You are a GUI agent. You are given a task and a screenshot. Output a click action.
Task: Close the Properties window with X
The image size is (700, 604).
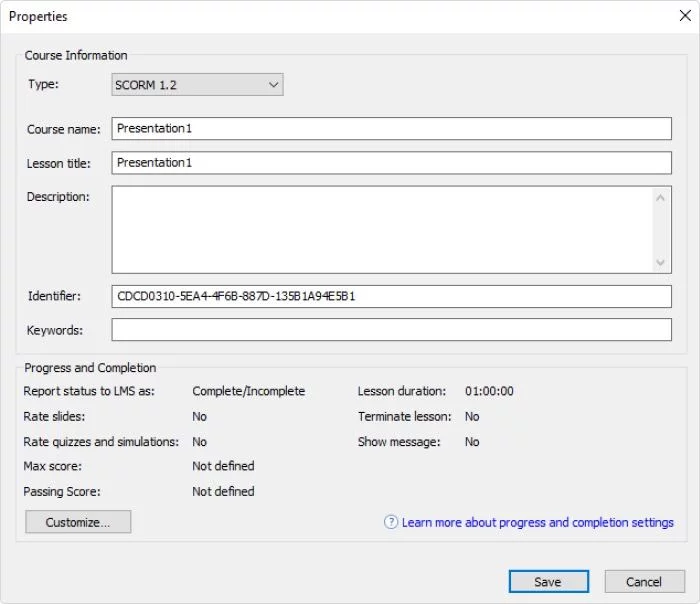pos(685,16)
